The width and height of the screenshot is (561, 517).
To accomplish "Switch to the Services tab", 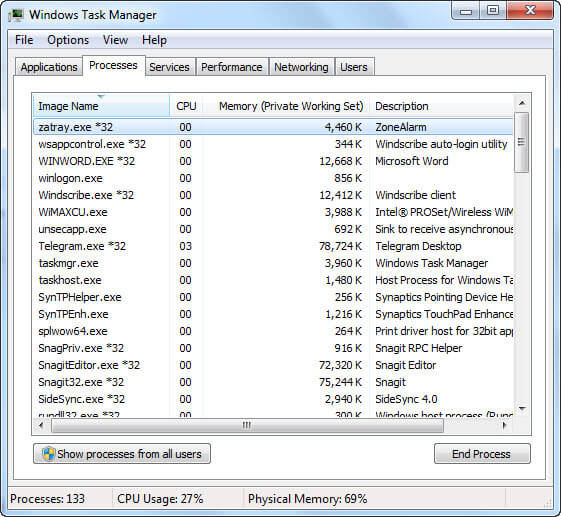I will (x=169, y=67).
